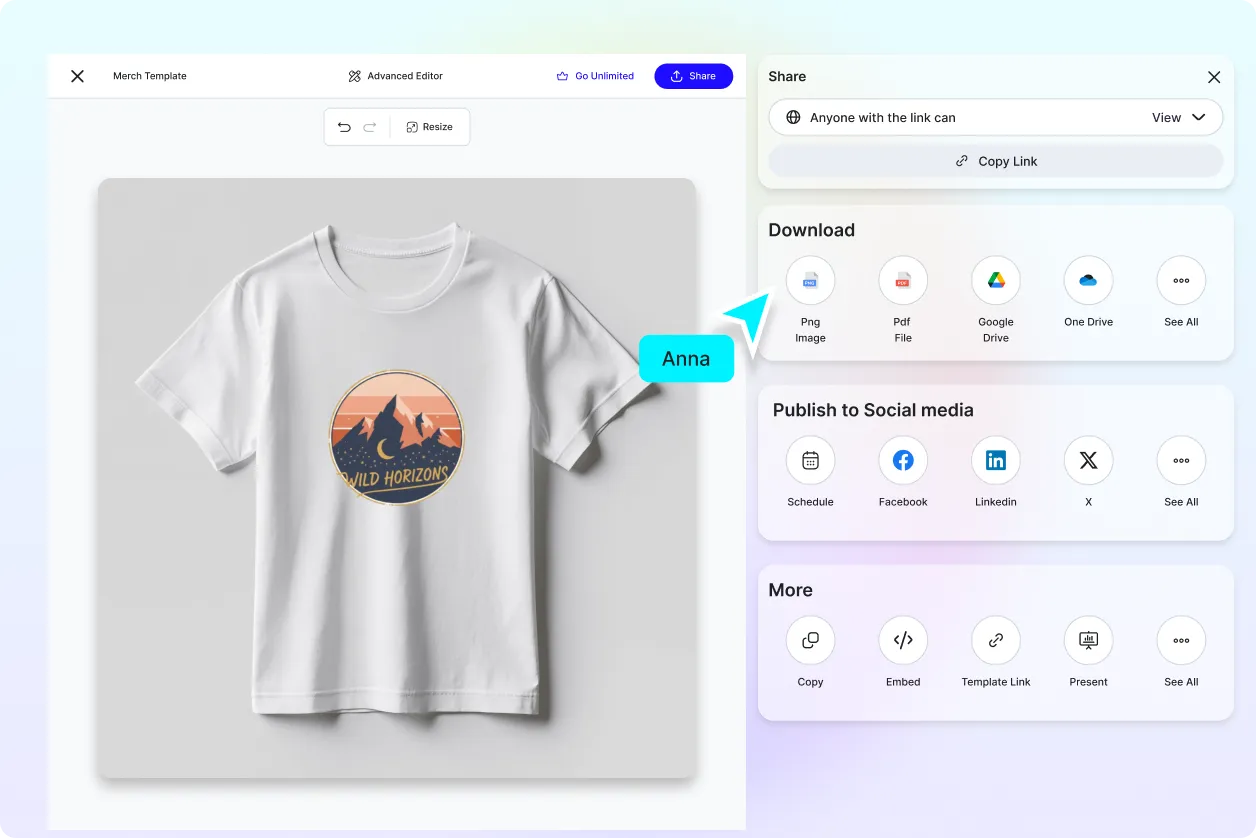Screen dimensions: 1256x838
Task: Click the globe icon beside Anyone with the link
Action: pyautogui.click(x=793, y=117)
